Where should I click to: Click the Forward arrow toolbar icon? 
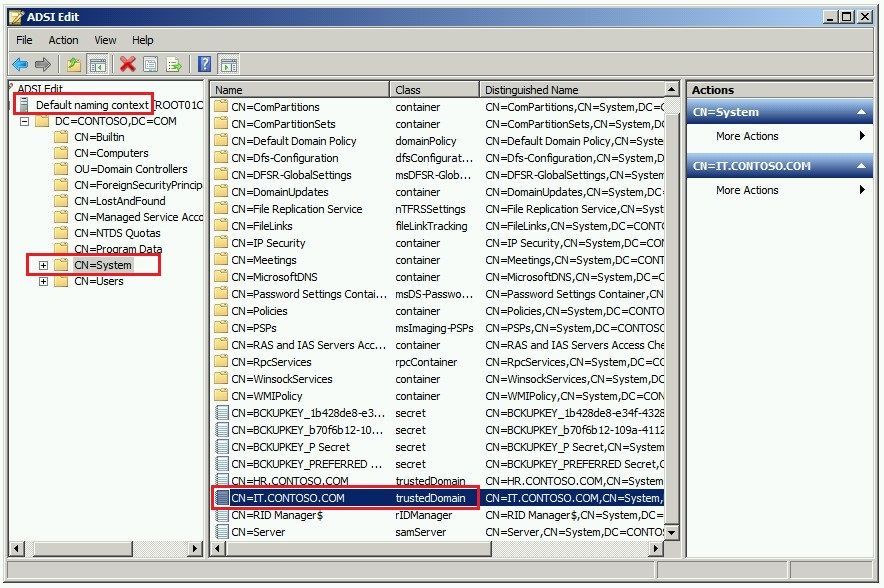pyautogui.click(x=43, y=64)
